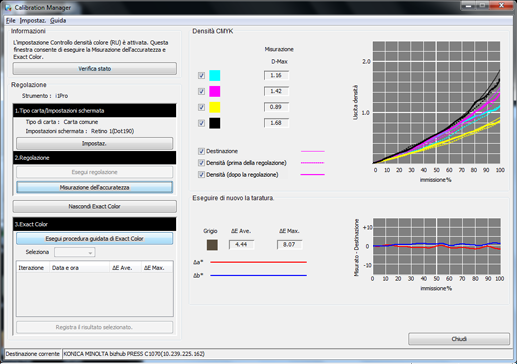Image resolution: width=517 pixels, height=364 pixels.
Task: Open the Impostaz. menu
Action: [33, 21]
